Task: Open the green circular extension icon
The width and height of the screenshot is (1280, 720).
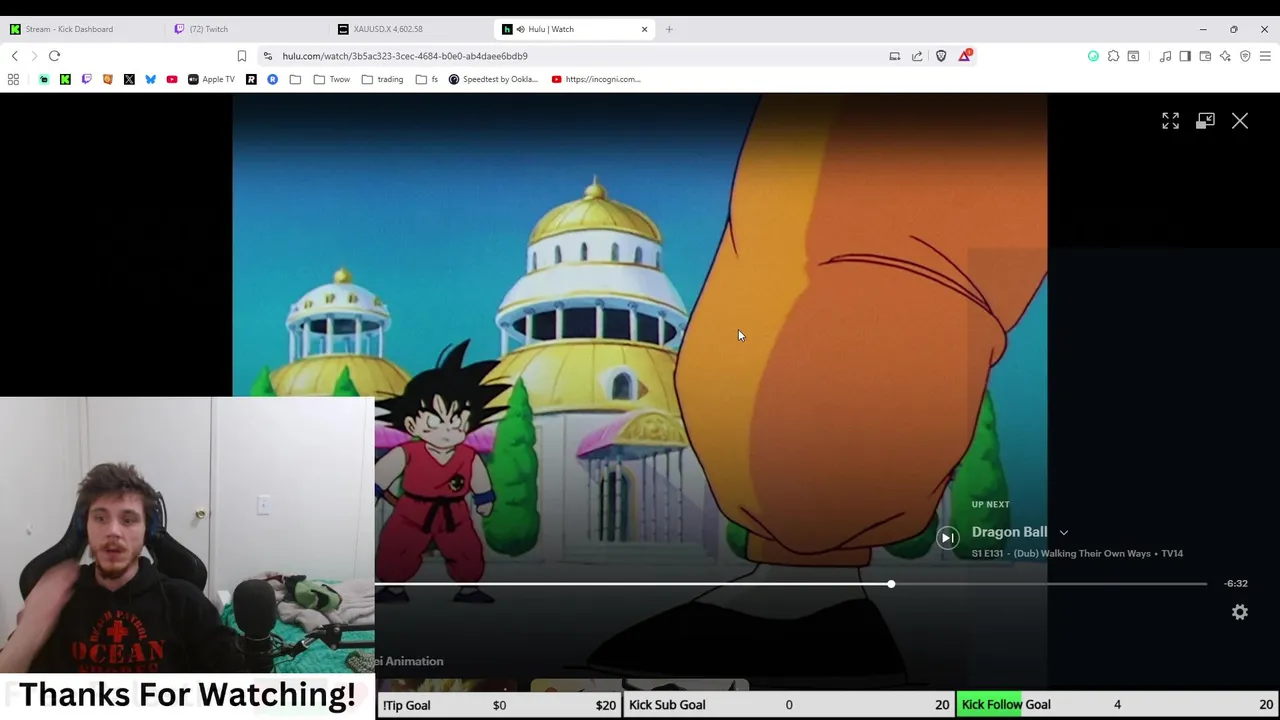Action: [x=1093, y=56]
